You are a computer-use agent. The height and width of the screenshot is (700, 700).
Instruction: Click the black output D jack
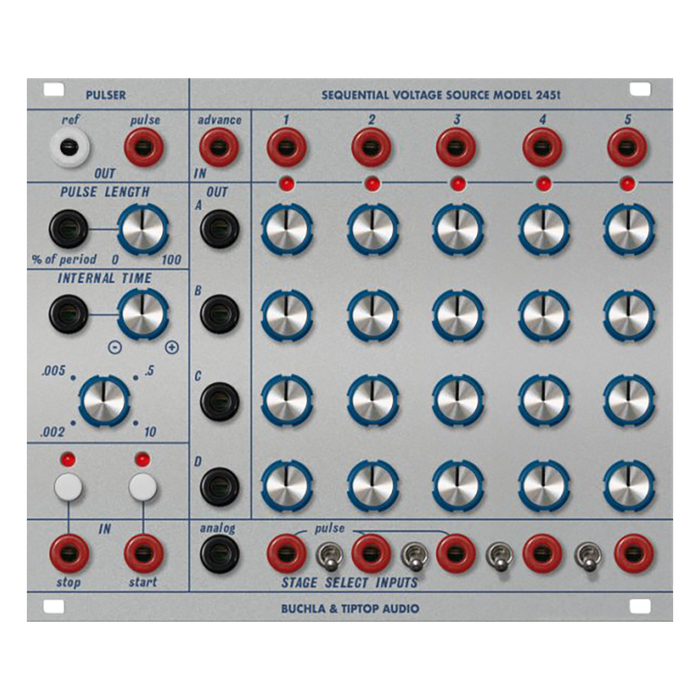[x=219, y=486]
